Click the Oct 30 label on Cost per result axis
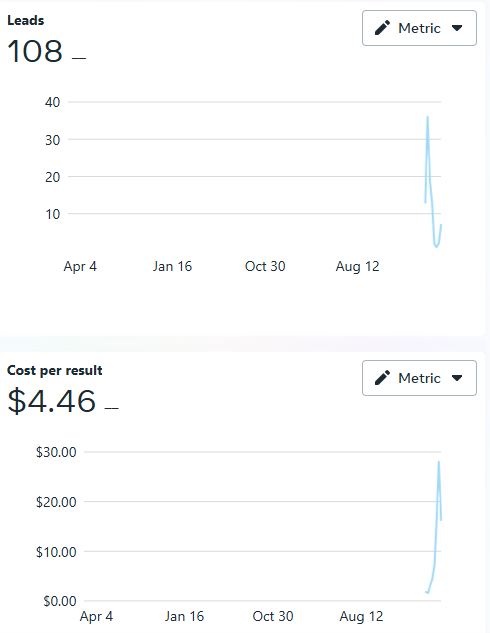 coord(273,616)
